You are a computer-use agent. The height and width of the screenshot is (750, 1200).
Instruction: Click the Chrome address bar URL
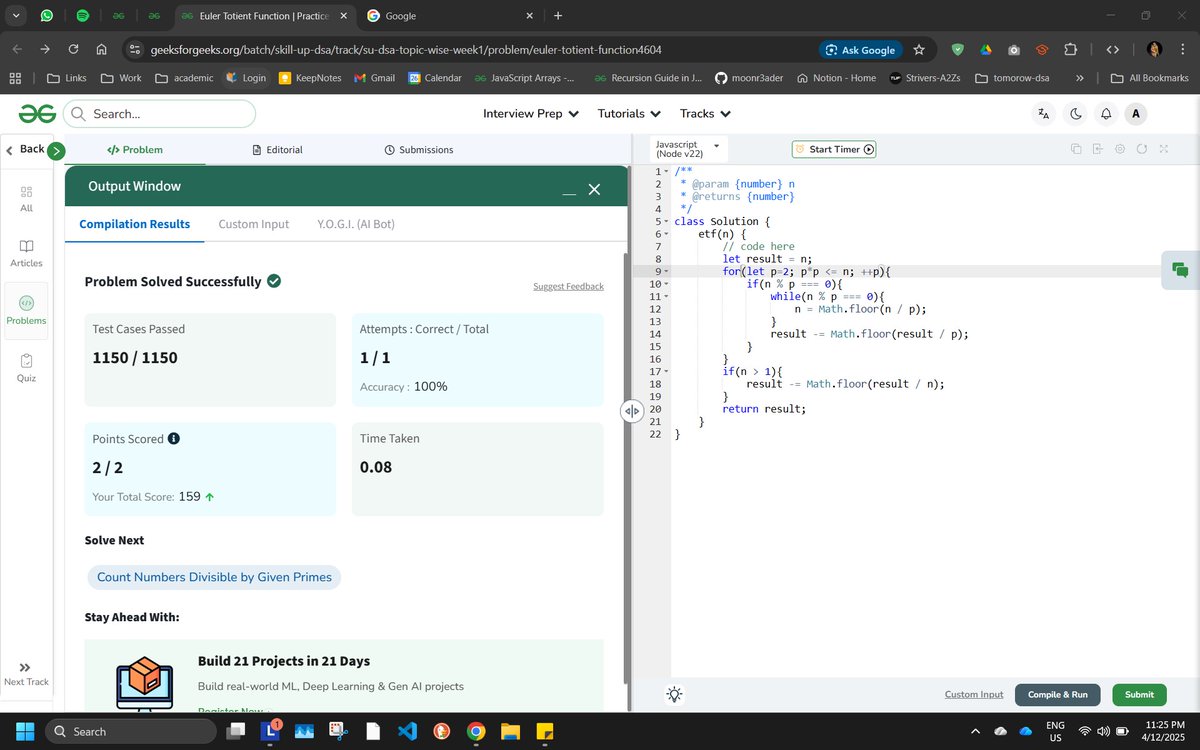[406, 49]
